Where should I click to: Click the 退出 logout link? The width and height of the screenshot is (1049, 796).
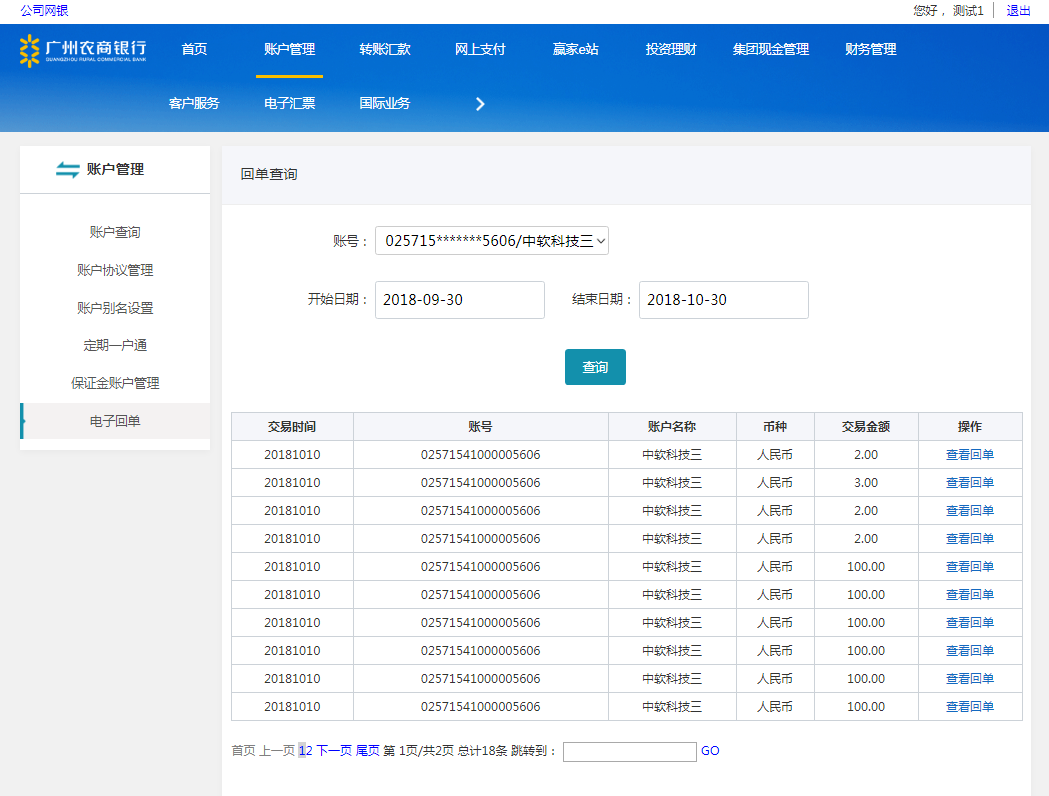tap(1018, 10)
